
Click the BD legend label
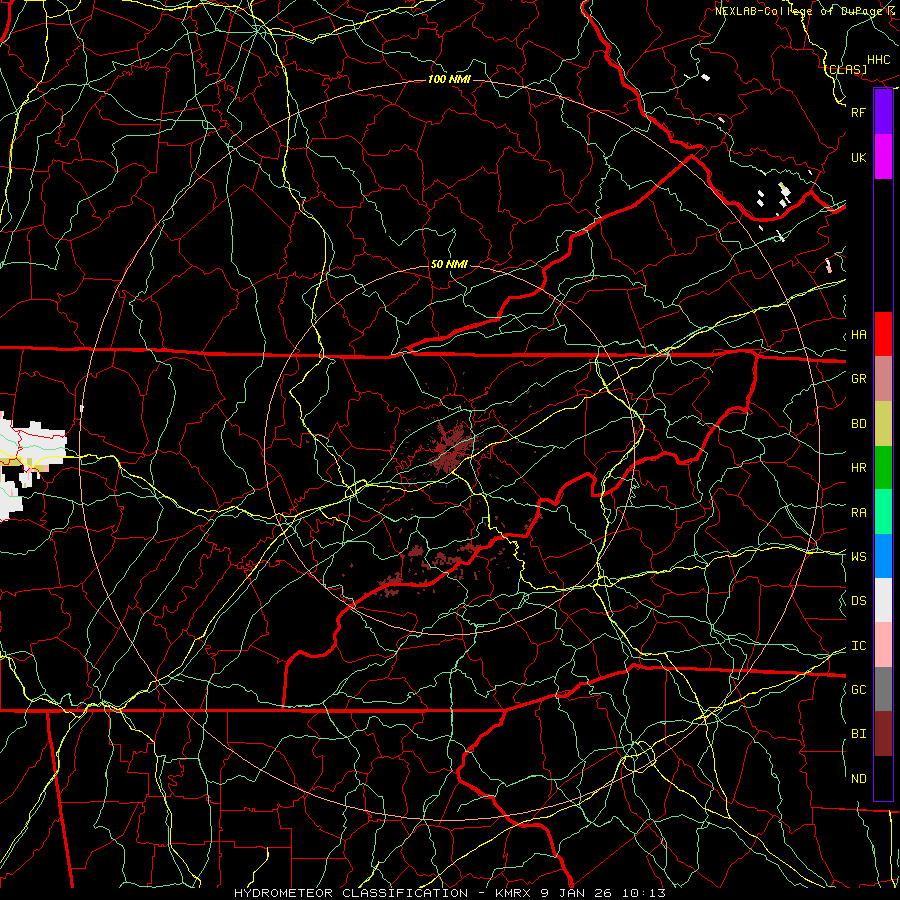[859, 424]
